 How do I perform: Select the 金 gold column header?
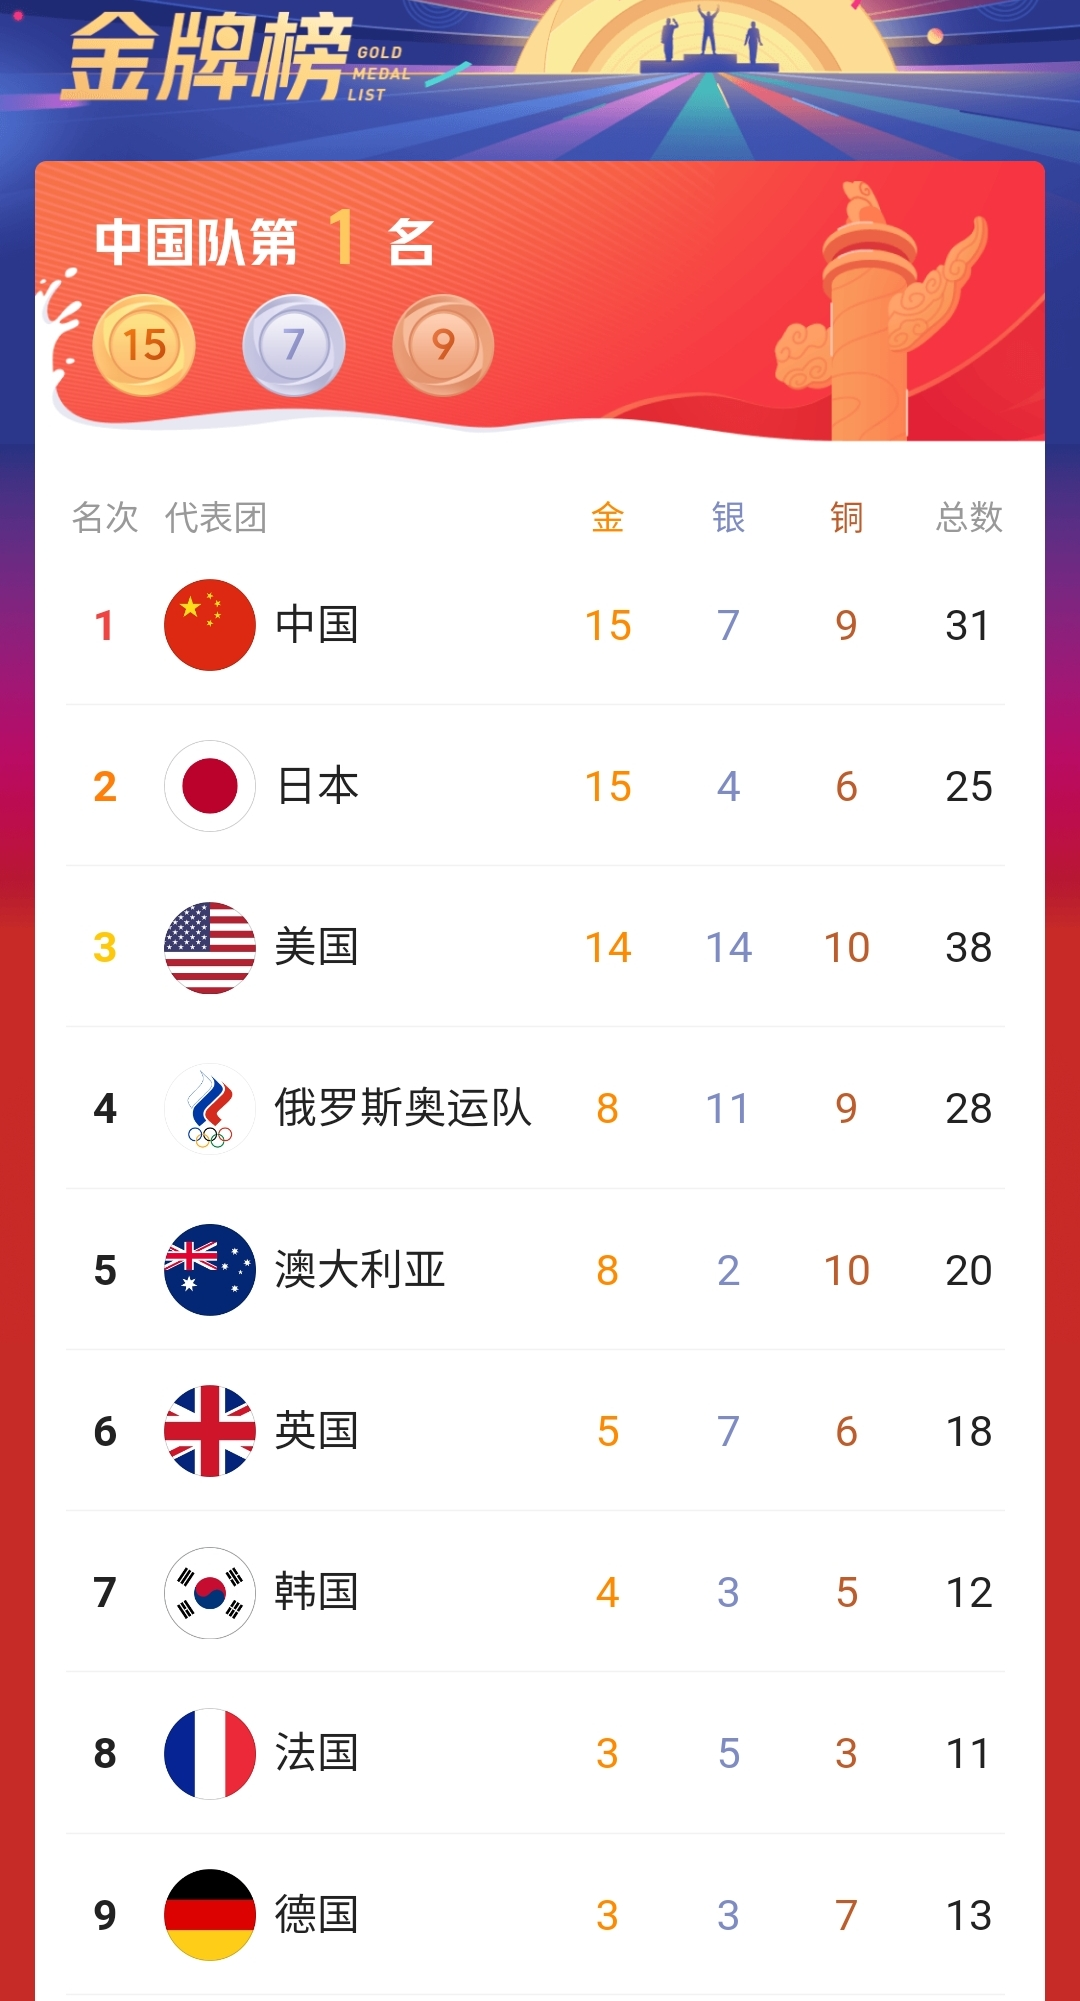(607, 518)
